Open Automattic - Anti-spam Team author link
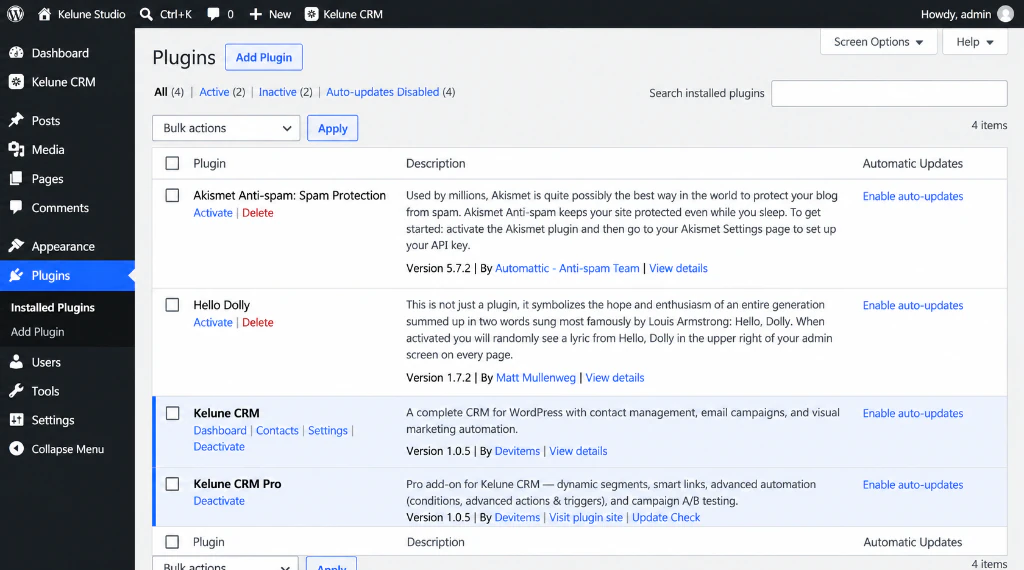Viewport: 1024px width, 570px height. tap(567, 268)
